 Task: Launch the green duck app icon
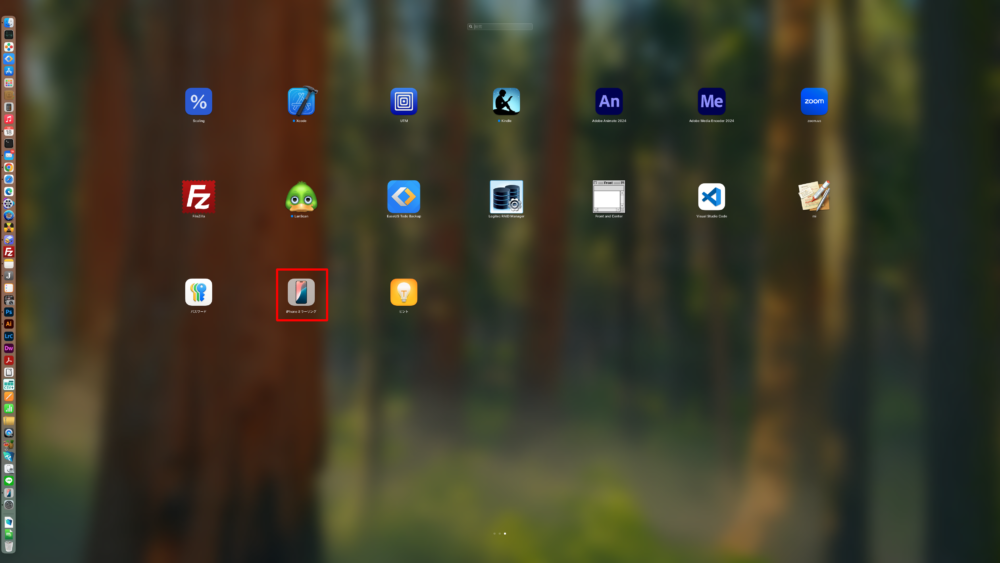(x=301, y=196)
